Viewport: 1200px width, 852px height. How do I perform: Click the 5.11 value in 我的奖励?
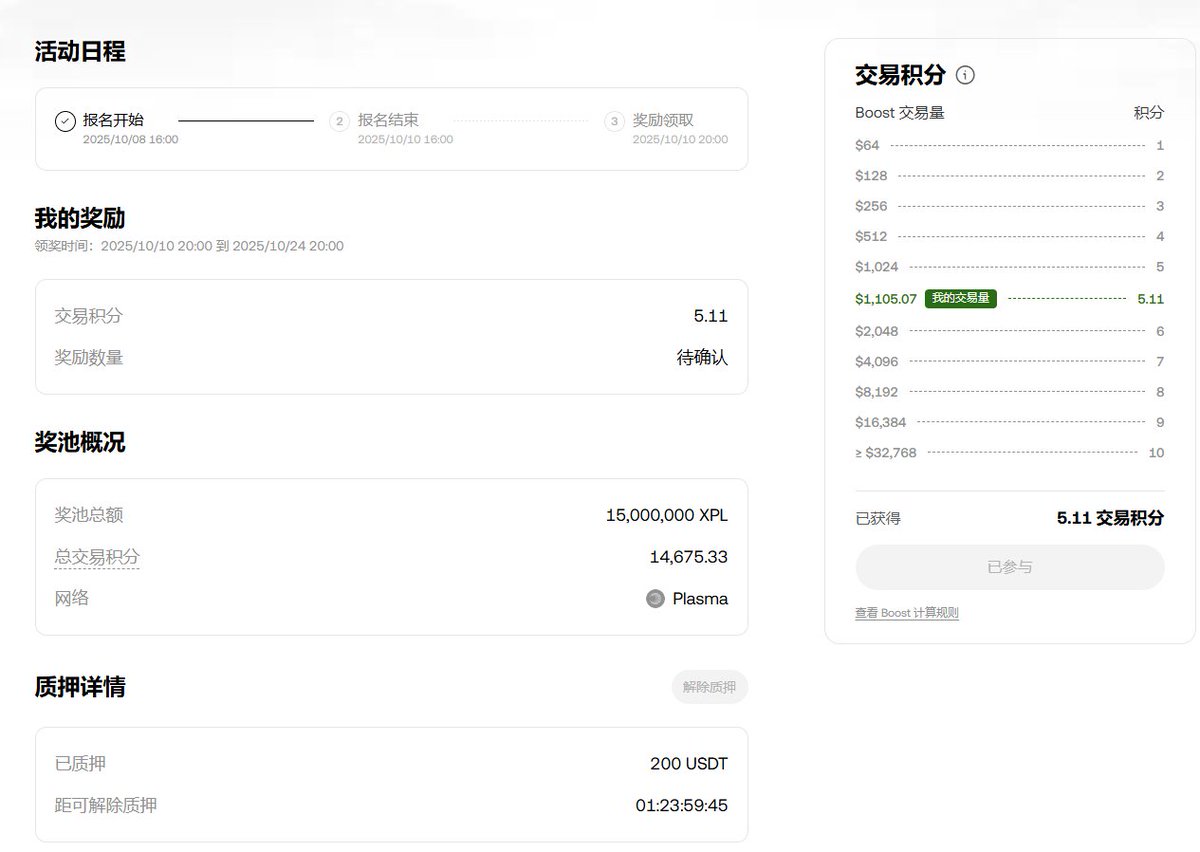tap(711, 316)
